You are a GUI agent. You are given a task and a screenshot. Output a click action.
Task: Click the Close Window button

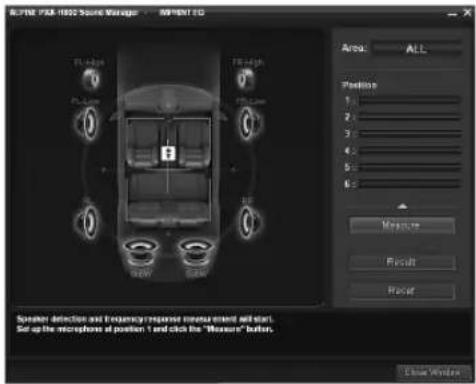click(433, 372)
